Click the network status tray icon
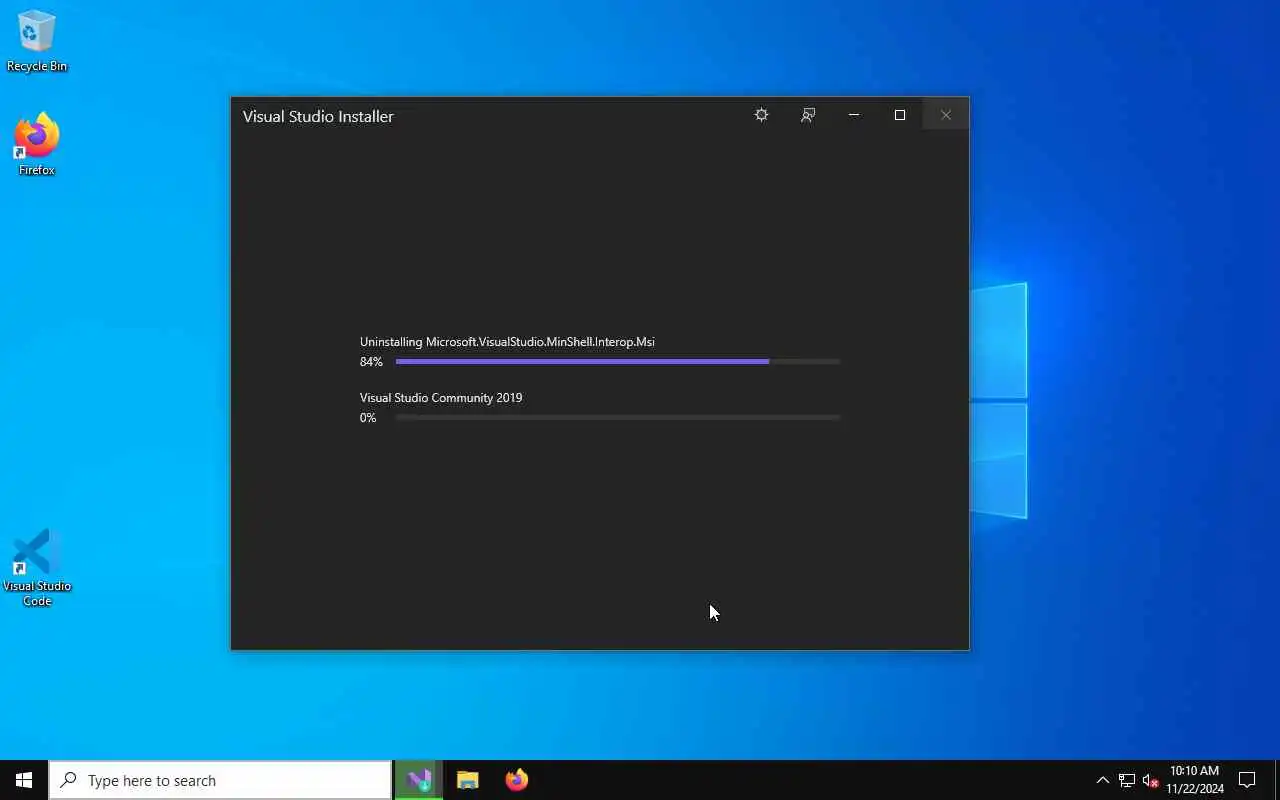This screenshot has height=800, width=1280. coord(1126,780)
